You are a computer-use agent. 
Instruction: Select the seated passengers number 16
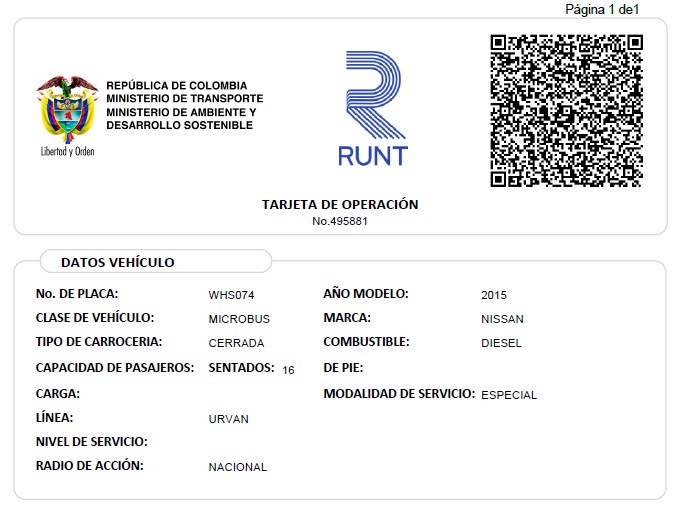point(289,369)
